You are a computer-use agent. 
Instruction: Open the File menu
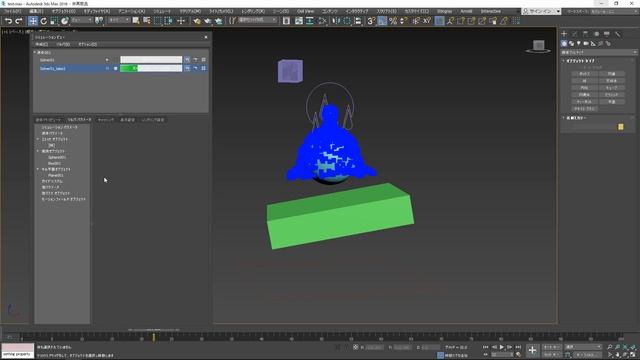[13, 11]
